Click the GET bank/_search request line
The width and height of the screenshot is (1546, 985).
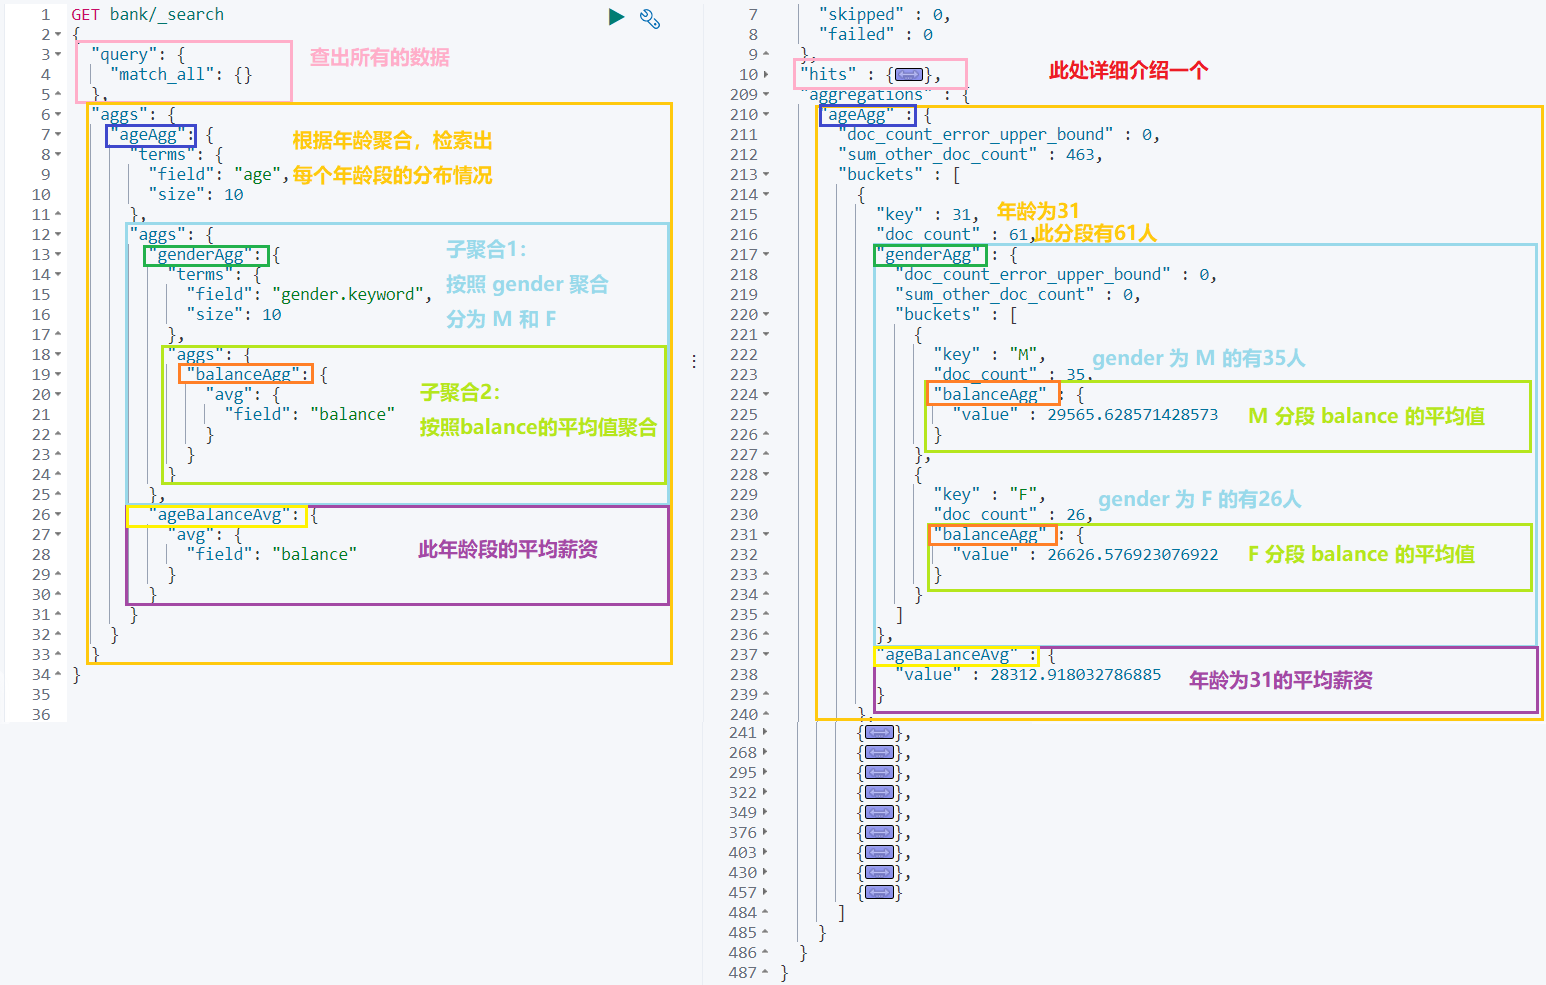[145, 14]
